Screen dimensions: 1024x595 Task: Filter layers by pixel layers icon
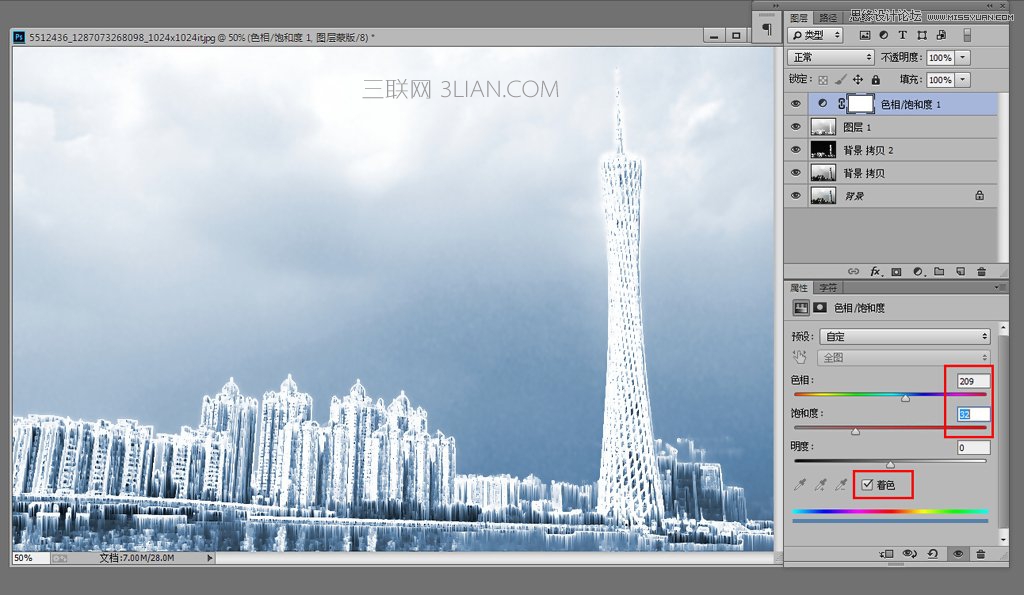[x=865, y=35]
